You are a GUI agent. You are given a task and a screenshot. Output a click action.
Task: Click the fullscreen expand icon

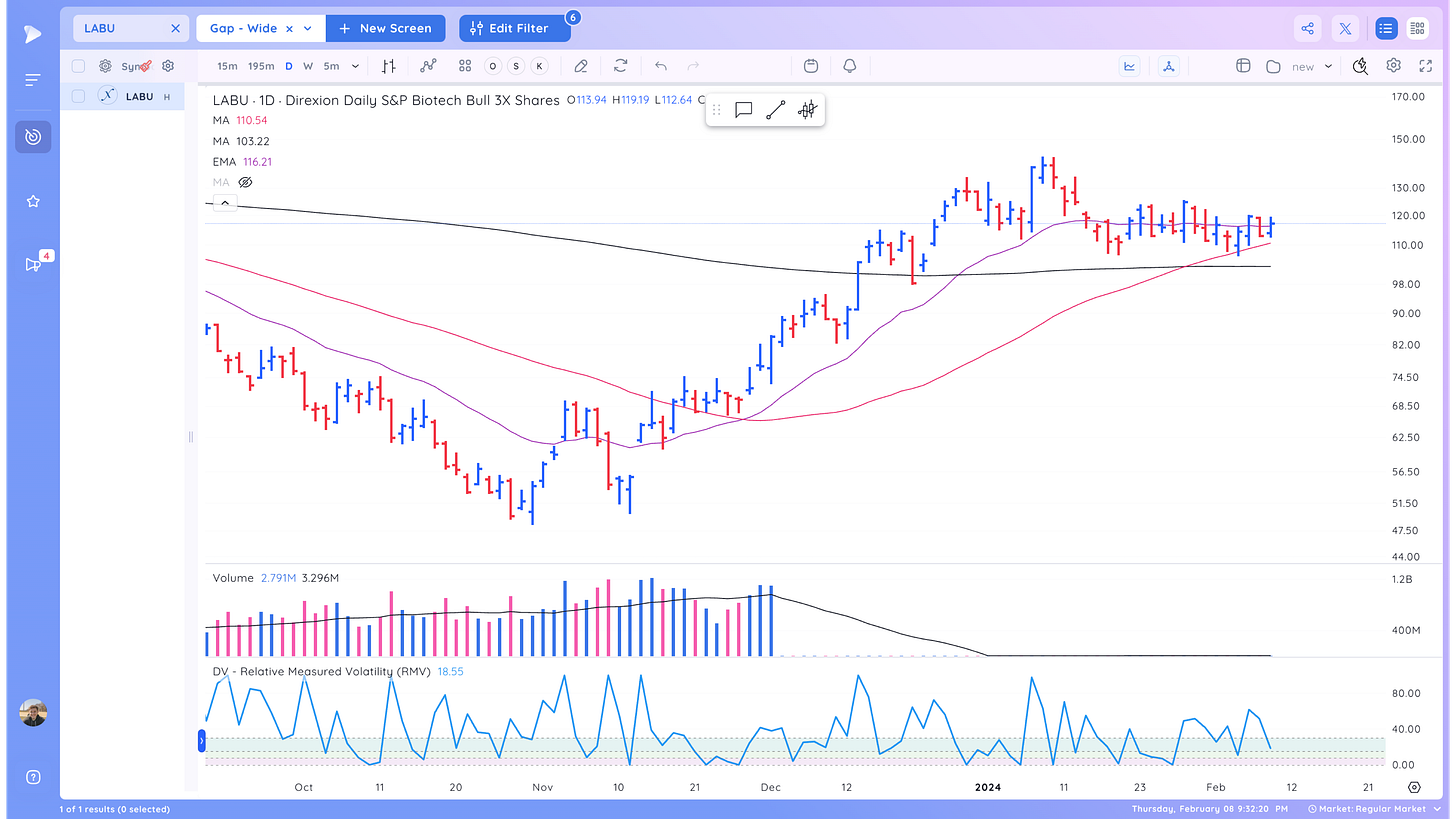point(1426,66)
